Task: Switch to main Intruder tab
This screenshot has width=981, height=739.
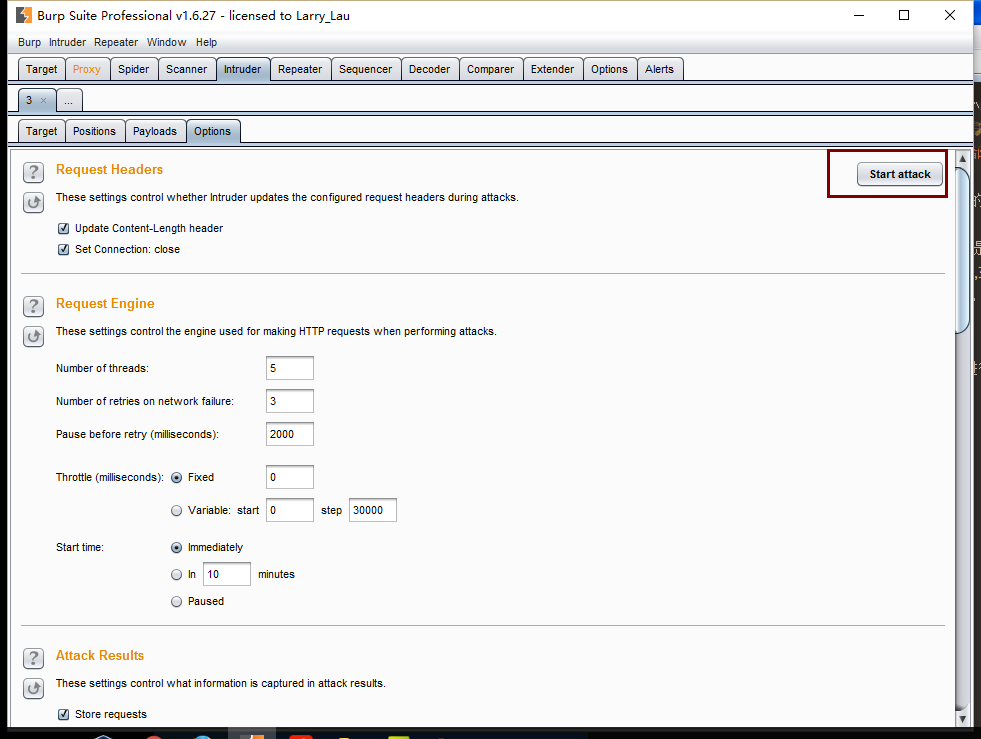Action: (x=243, y=69)
